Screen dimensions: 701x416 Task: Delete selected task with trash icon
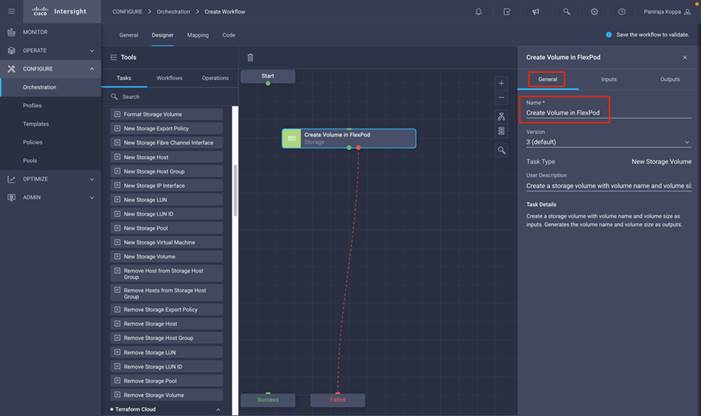[x=250, y=58]
